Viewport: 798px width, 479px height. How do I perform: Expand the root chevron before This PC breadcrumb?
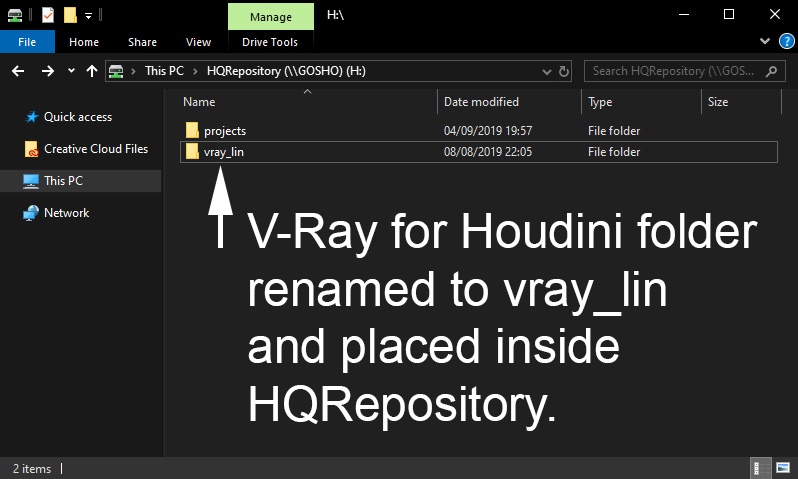point(133,71)
